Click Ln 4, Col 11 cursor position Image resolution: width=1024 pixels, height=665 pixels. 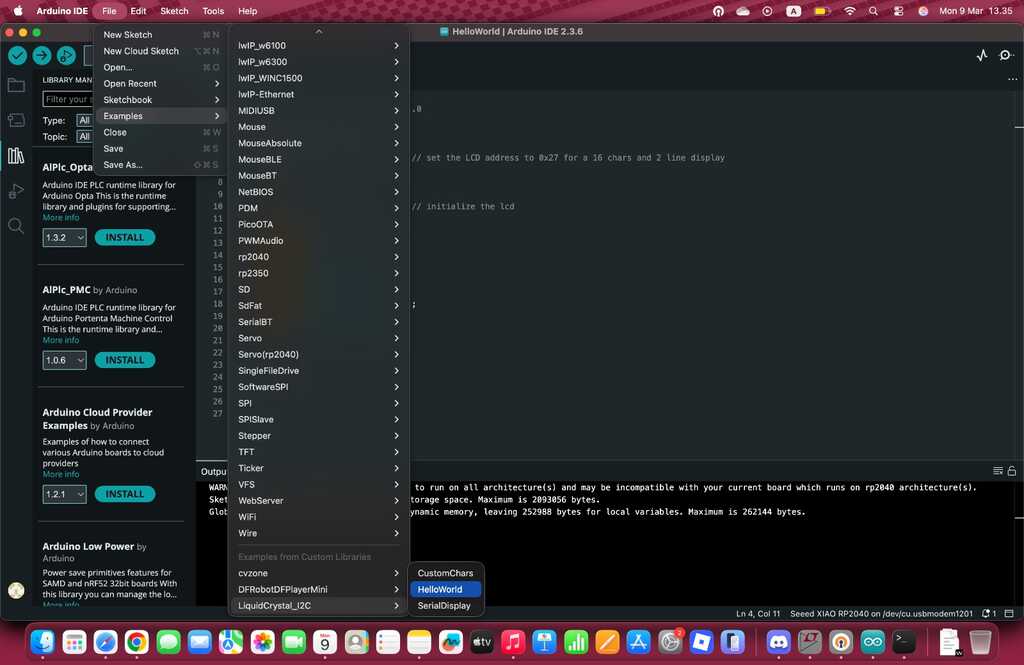758,614
